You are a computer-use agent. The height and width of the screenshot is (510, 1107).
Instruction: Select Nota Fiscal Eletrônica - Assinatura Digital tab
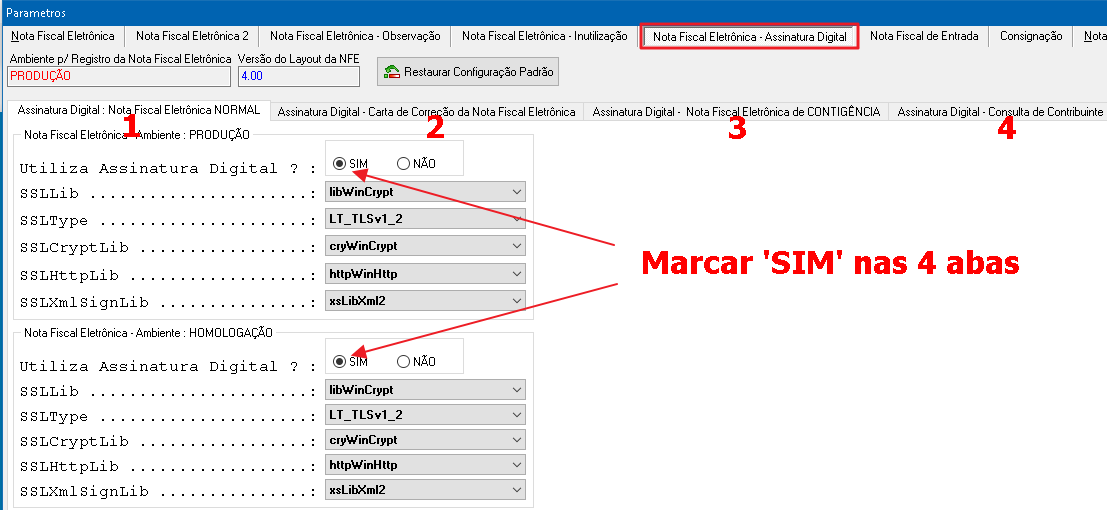click(749, 37)
